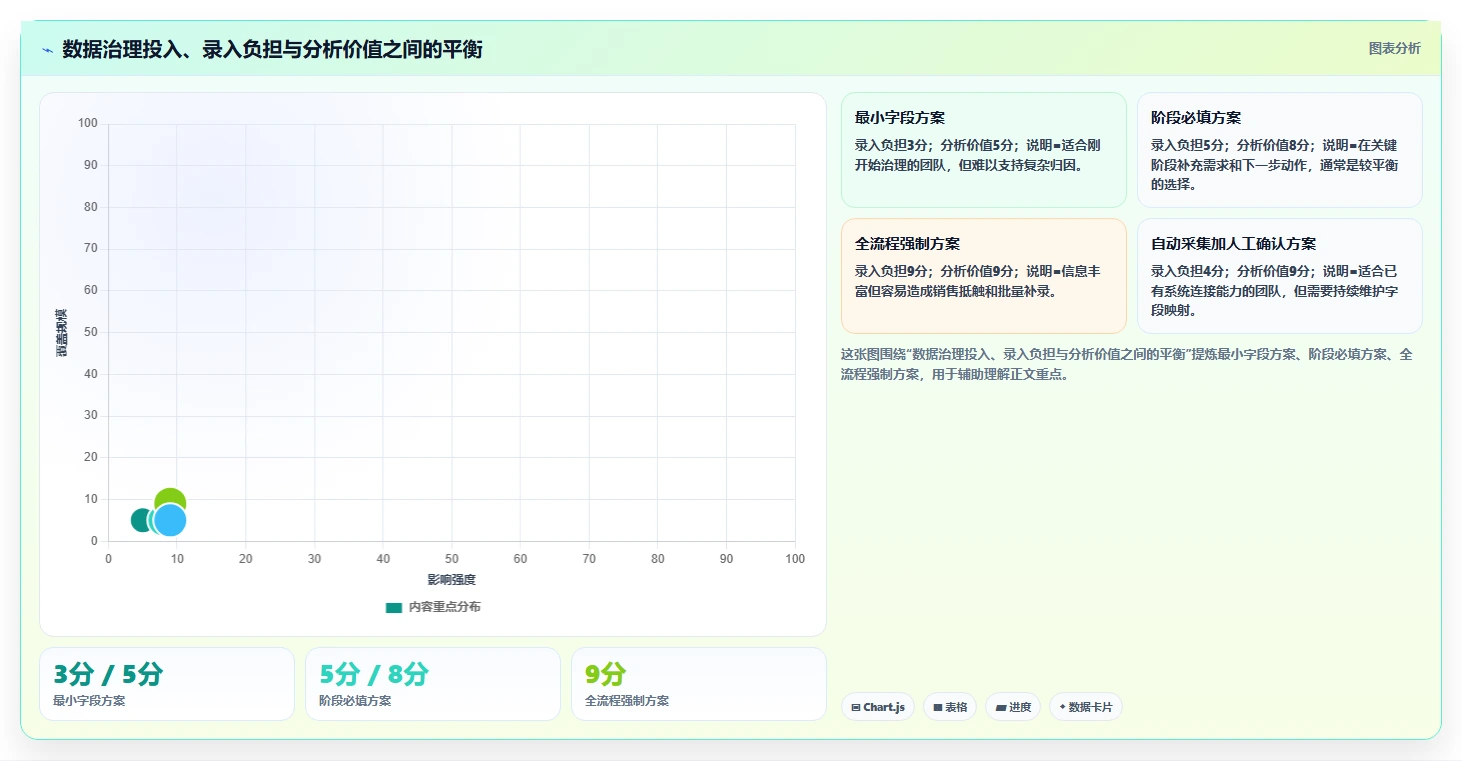The width and height of the screenshot is (1462, 761).
Task: Open the 最小字段方案 description card
Action: click(984, 150)
